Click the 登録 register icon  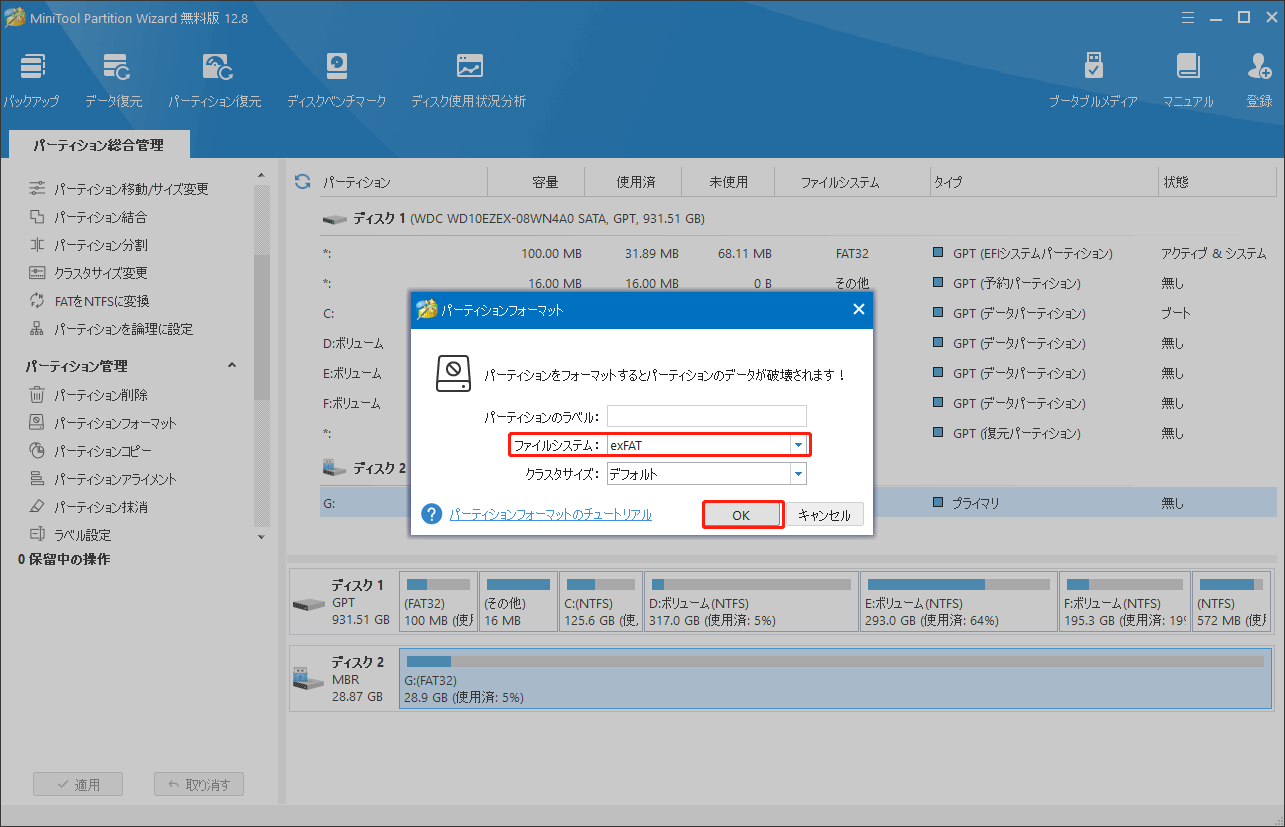point(1259,80)
